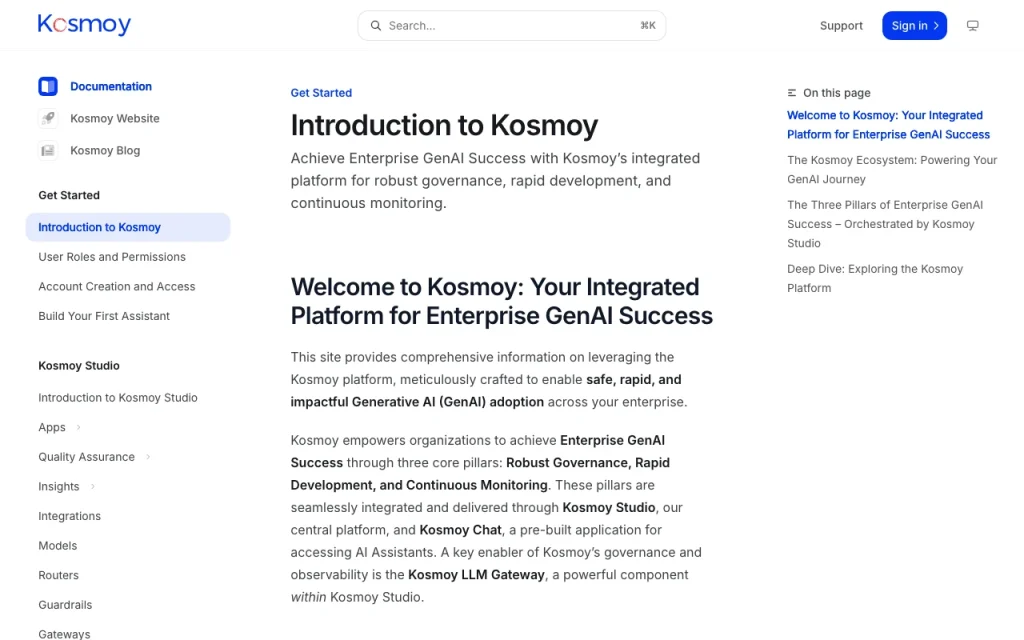Open the Guardrails page
The image size is (1024, 640).
pos(65,605)
